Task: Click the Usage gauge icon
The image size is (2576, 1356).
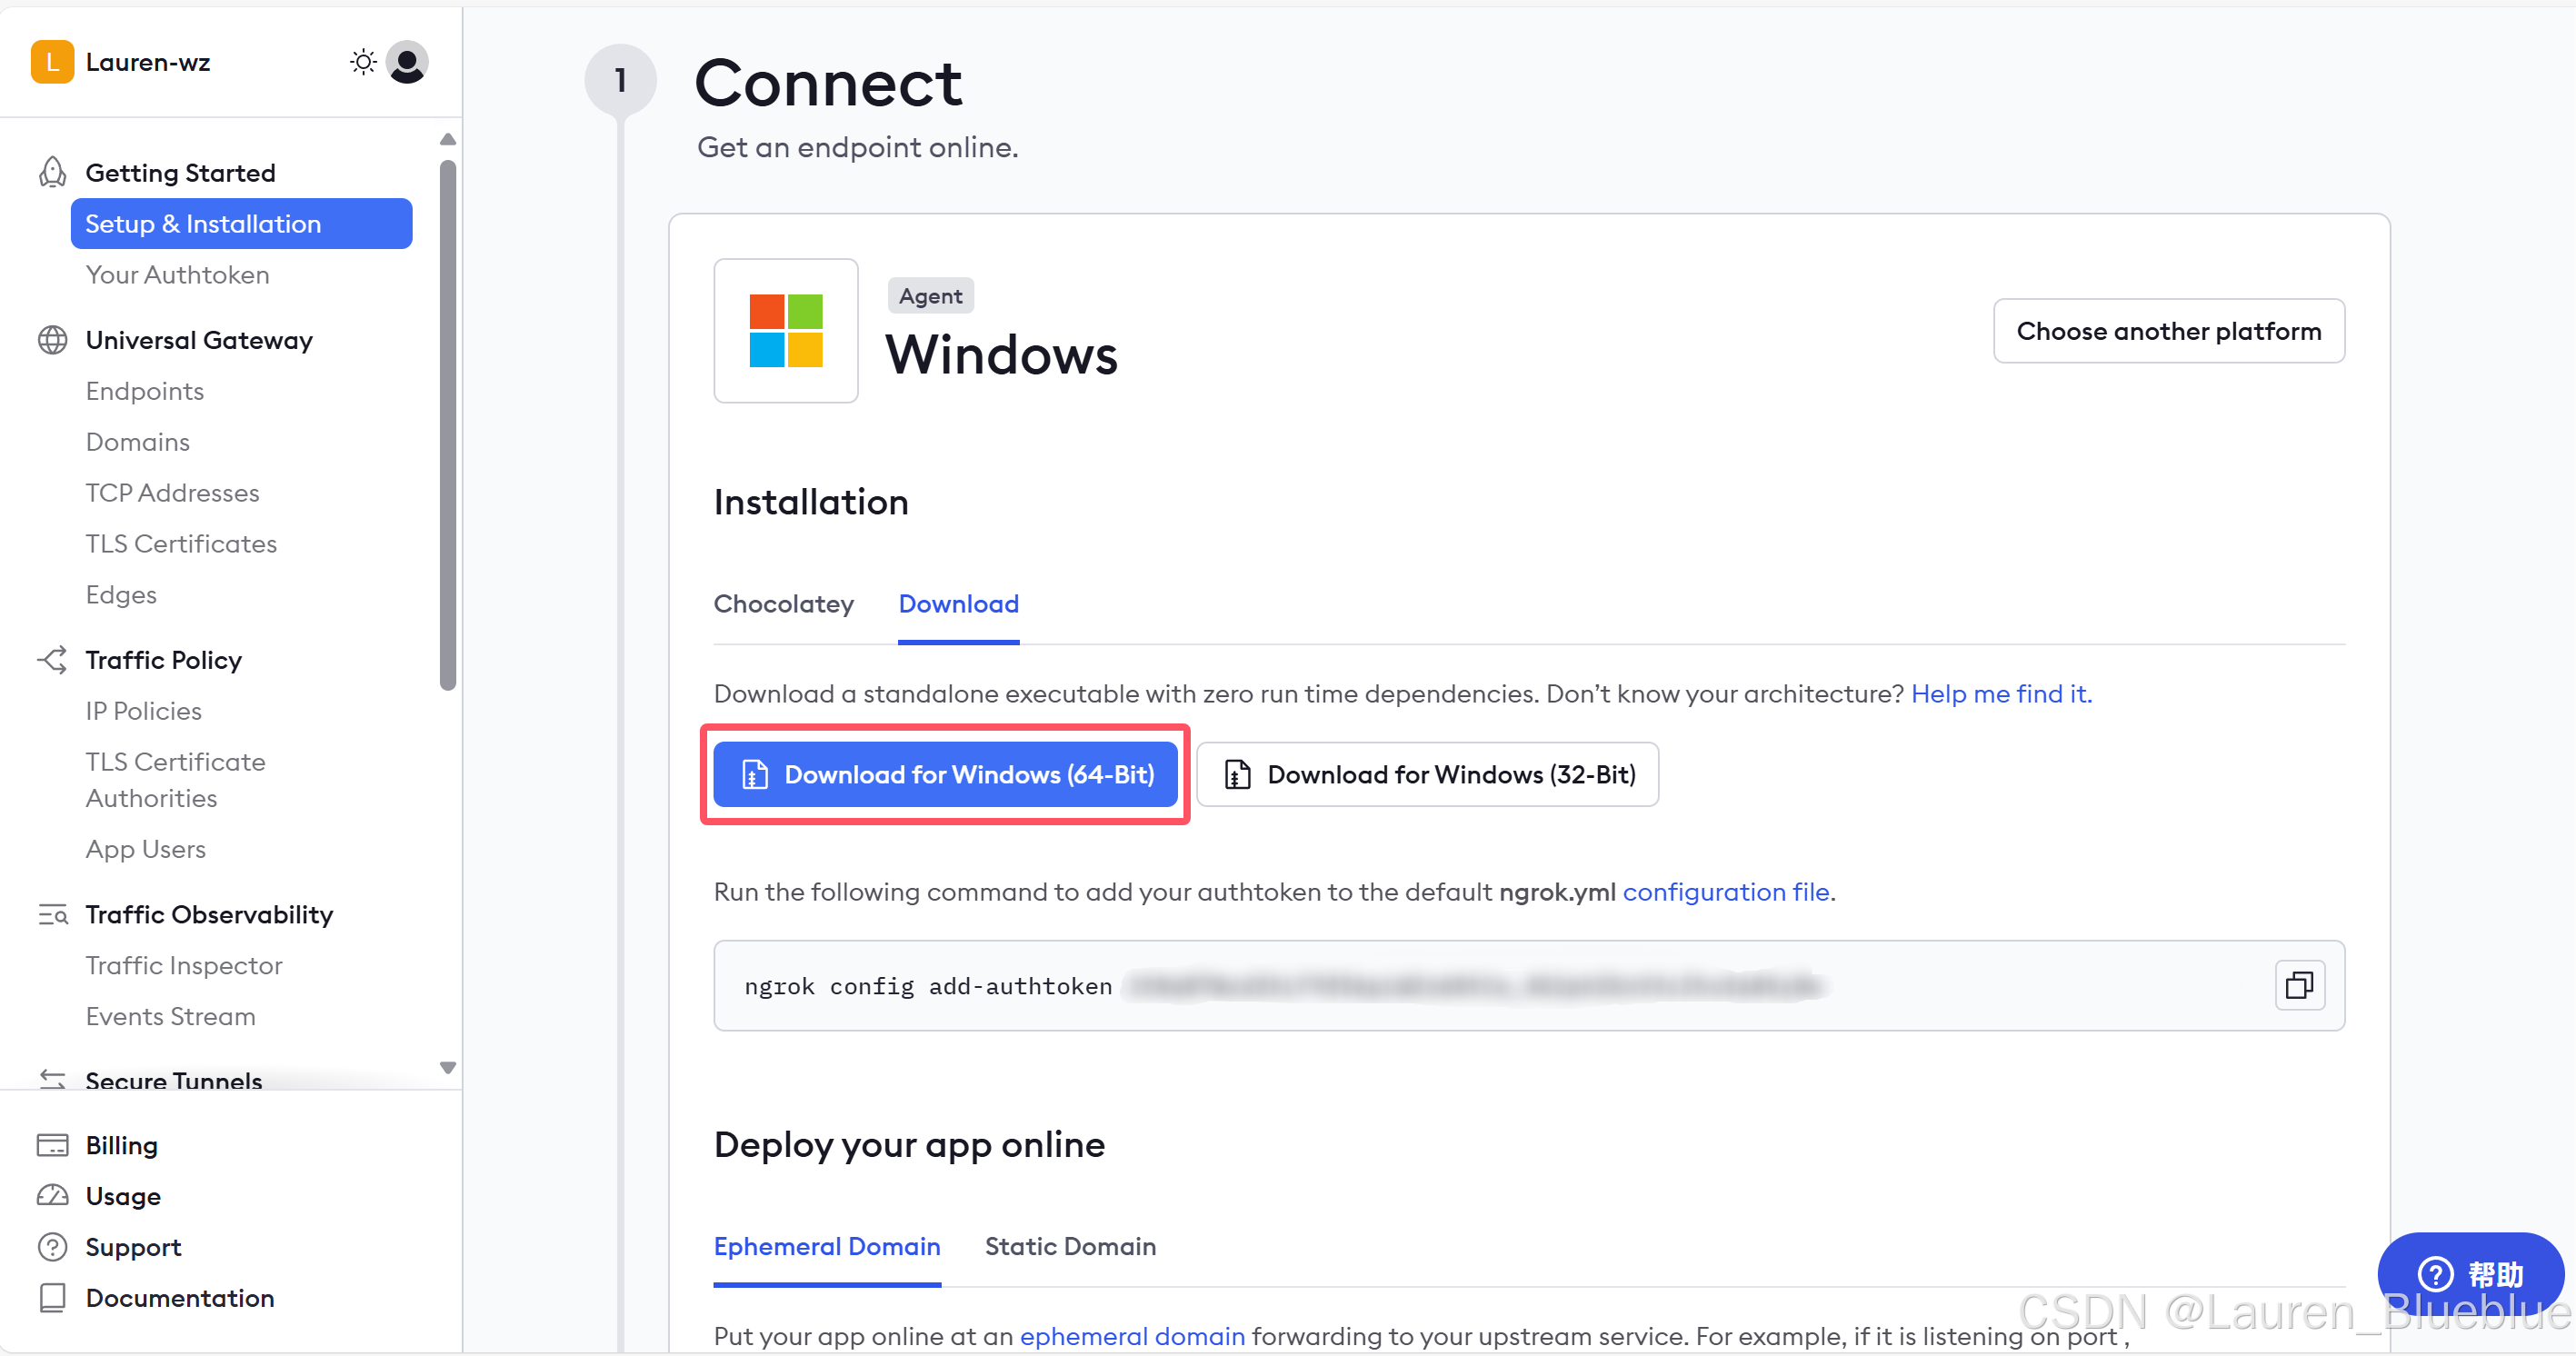Action: coord(52,1196)
